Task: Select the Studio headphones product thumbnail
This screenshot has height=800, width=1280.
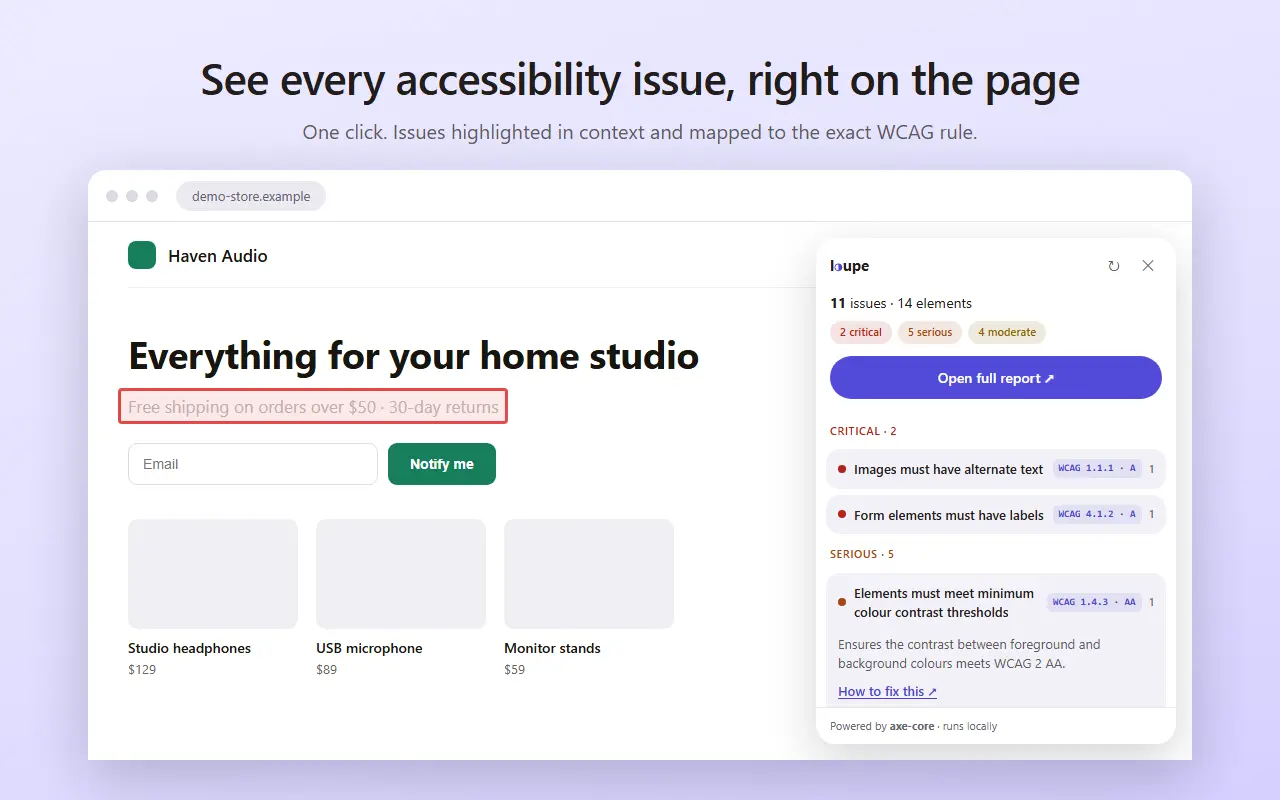Action: pos(213,574)
